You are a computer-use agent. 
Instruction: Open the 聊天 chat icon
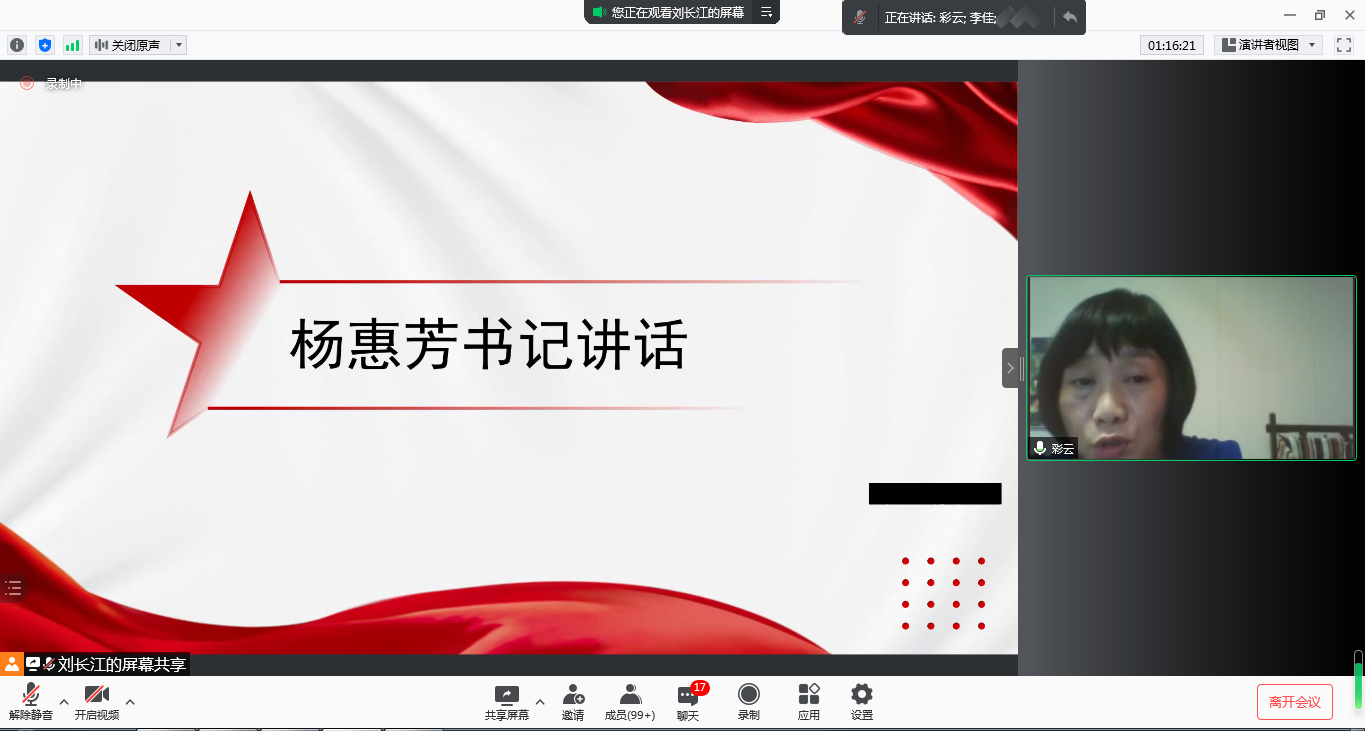point(688,702)
